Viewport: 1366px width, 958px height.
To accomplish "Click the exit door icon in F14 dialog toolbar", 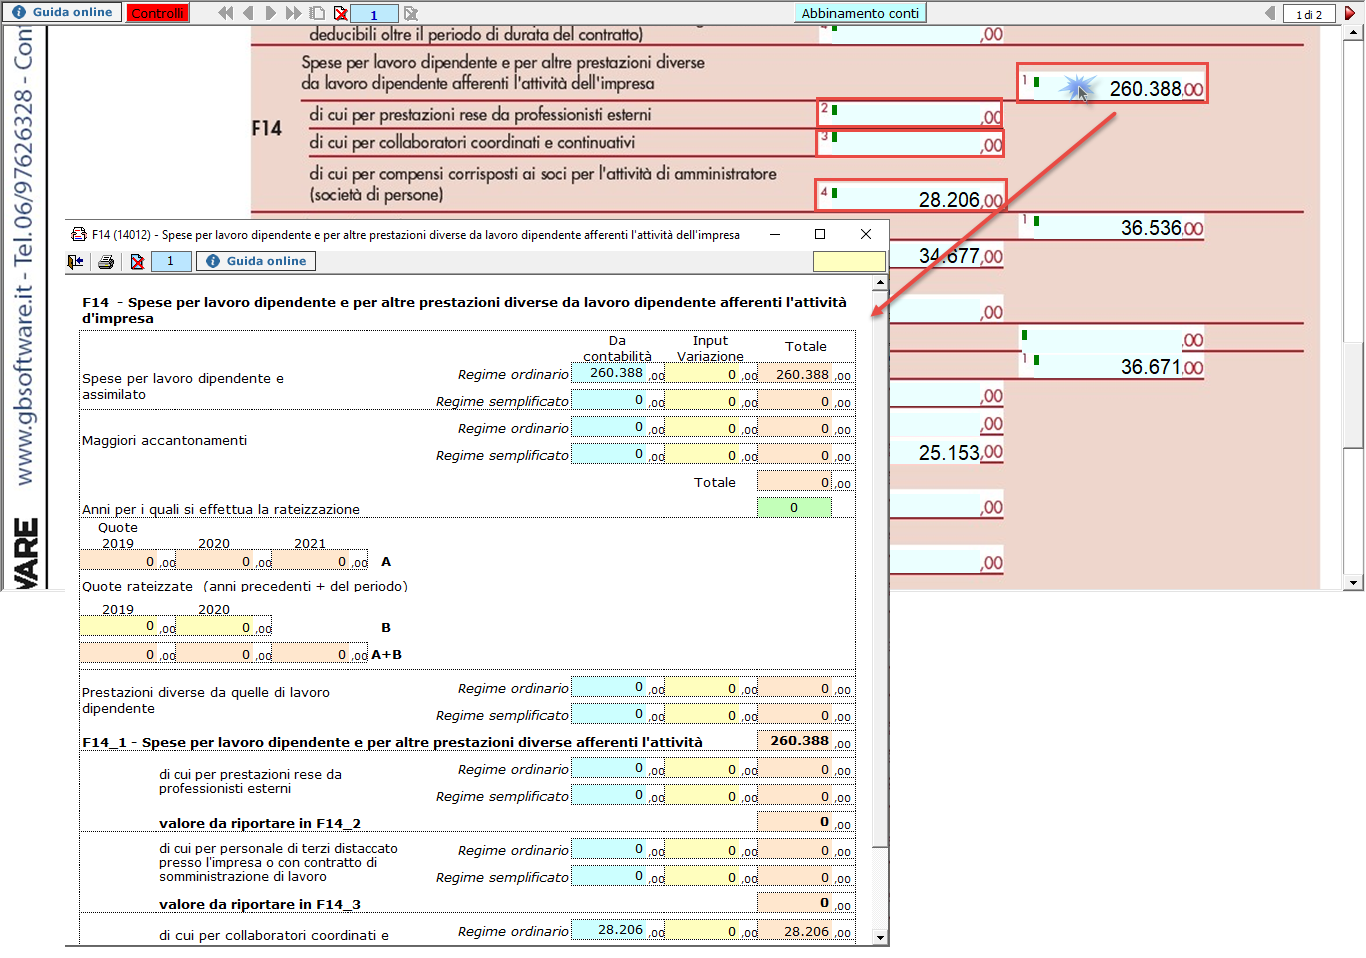I will click(76, 261).
